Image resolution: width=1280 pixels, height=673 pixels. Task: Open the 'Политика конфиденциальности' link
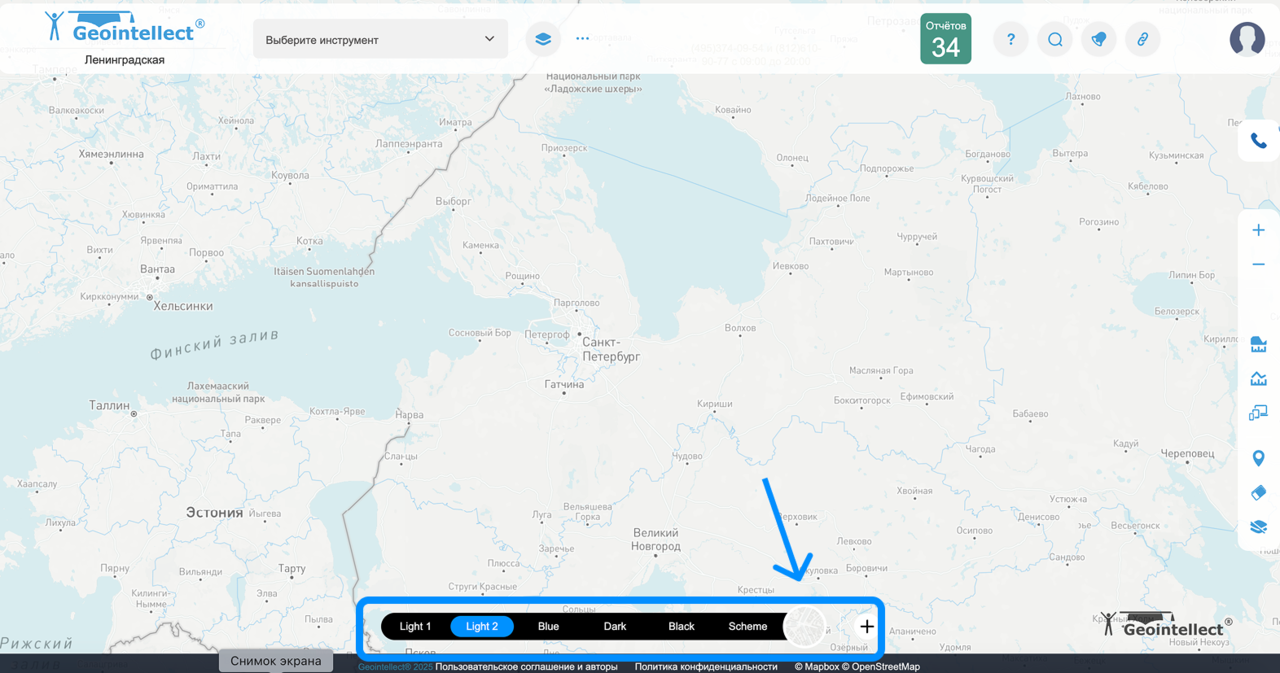[x=706, y=666]
